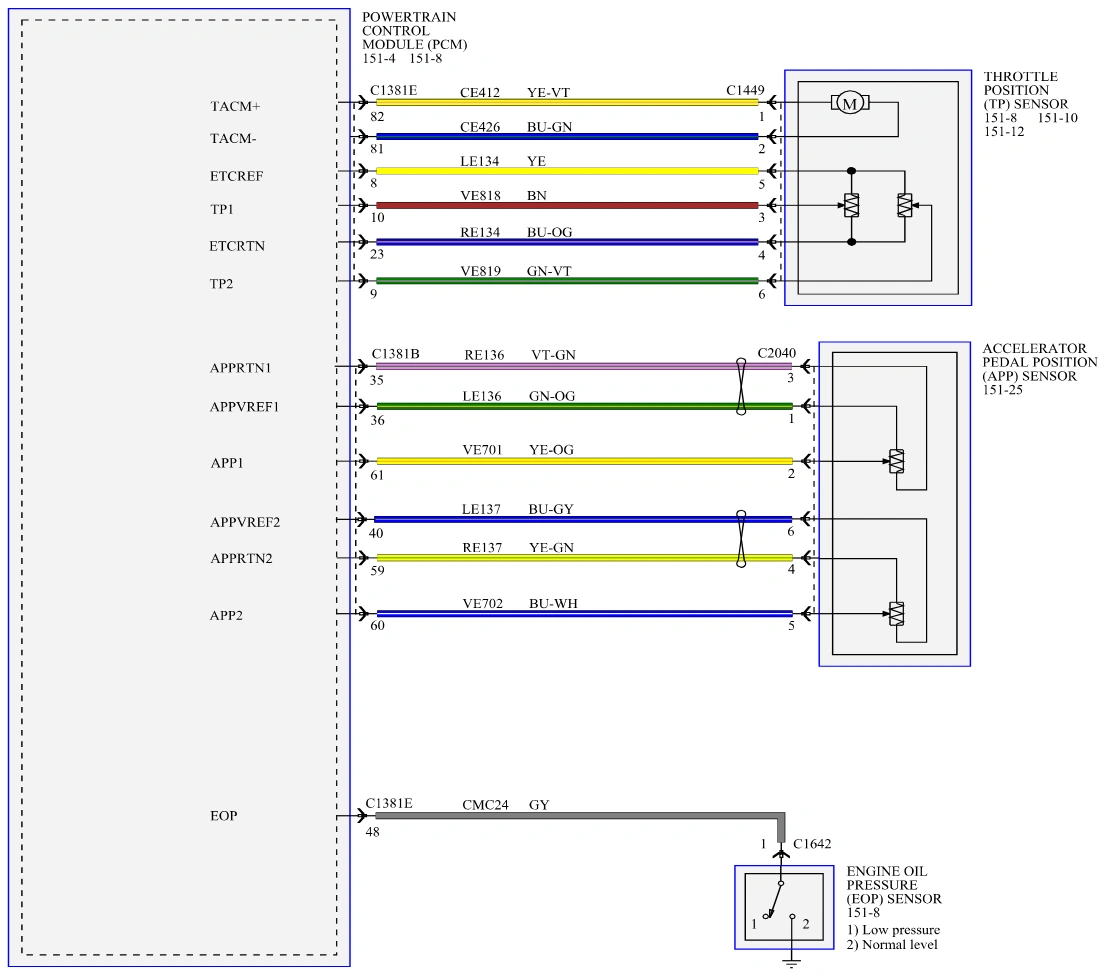Click the Throttle Position (TP) Sensor title
This screenshot has height=975, width=1104.
pos(1026,90)
